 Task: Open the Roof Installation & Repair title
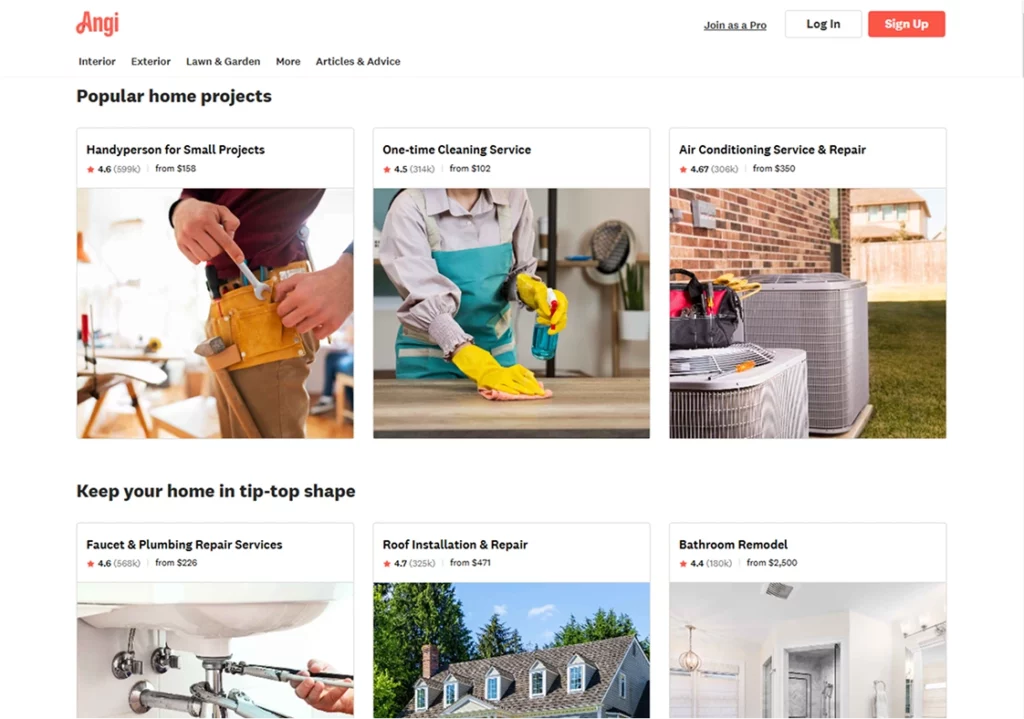coord(455,545)
